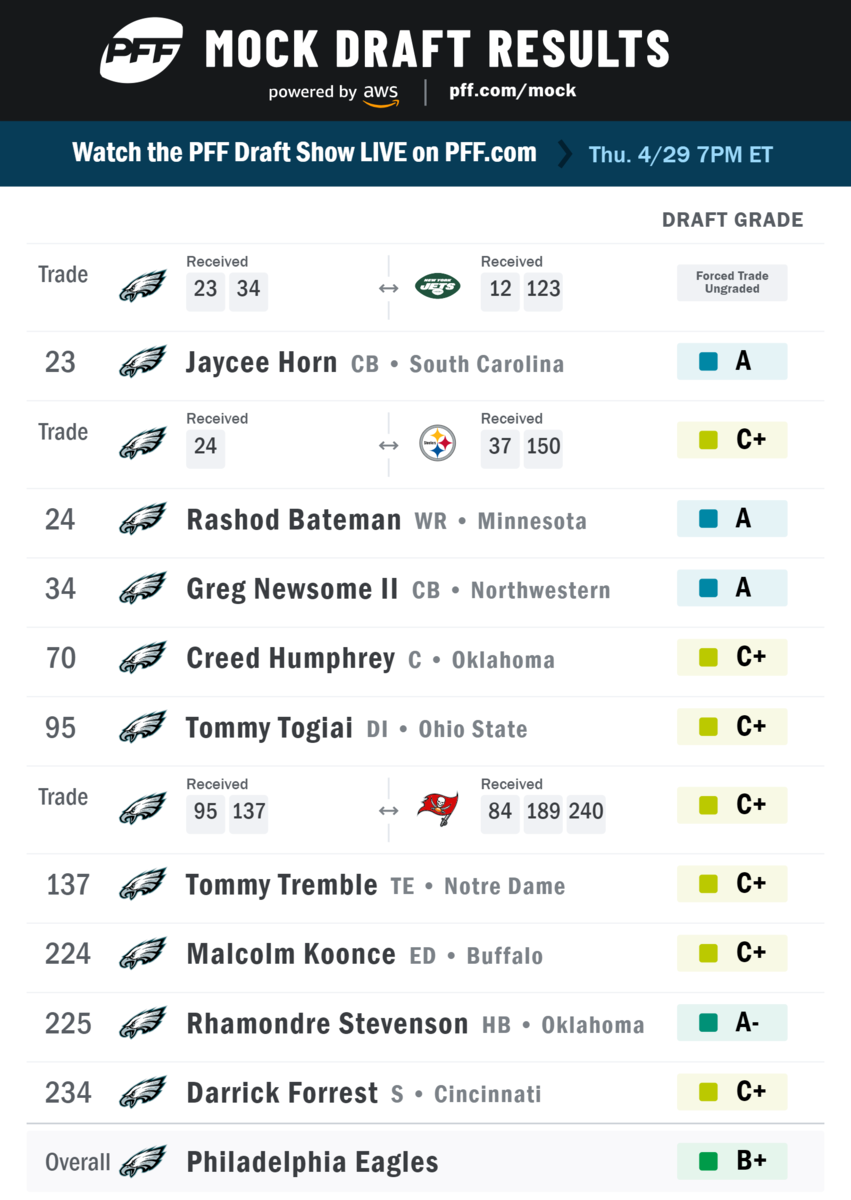This screenshot has height=1200, width=851.
Task: Click the Eagles logo in Overall row
Action: 143,1162
